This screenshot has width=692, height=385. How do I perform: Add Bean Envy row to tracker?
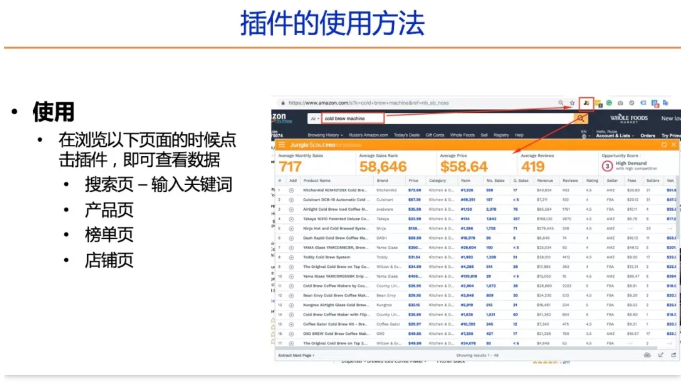(291, 296)
